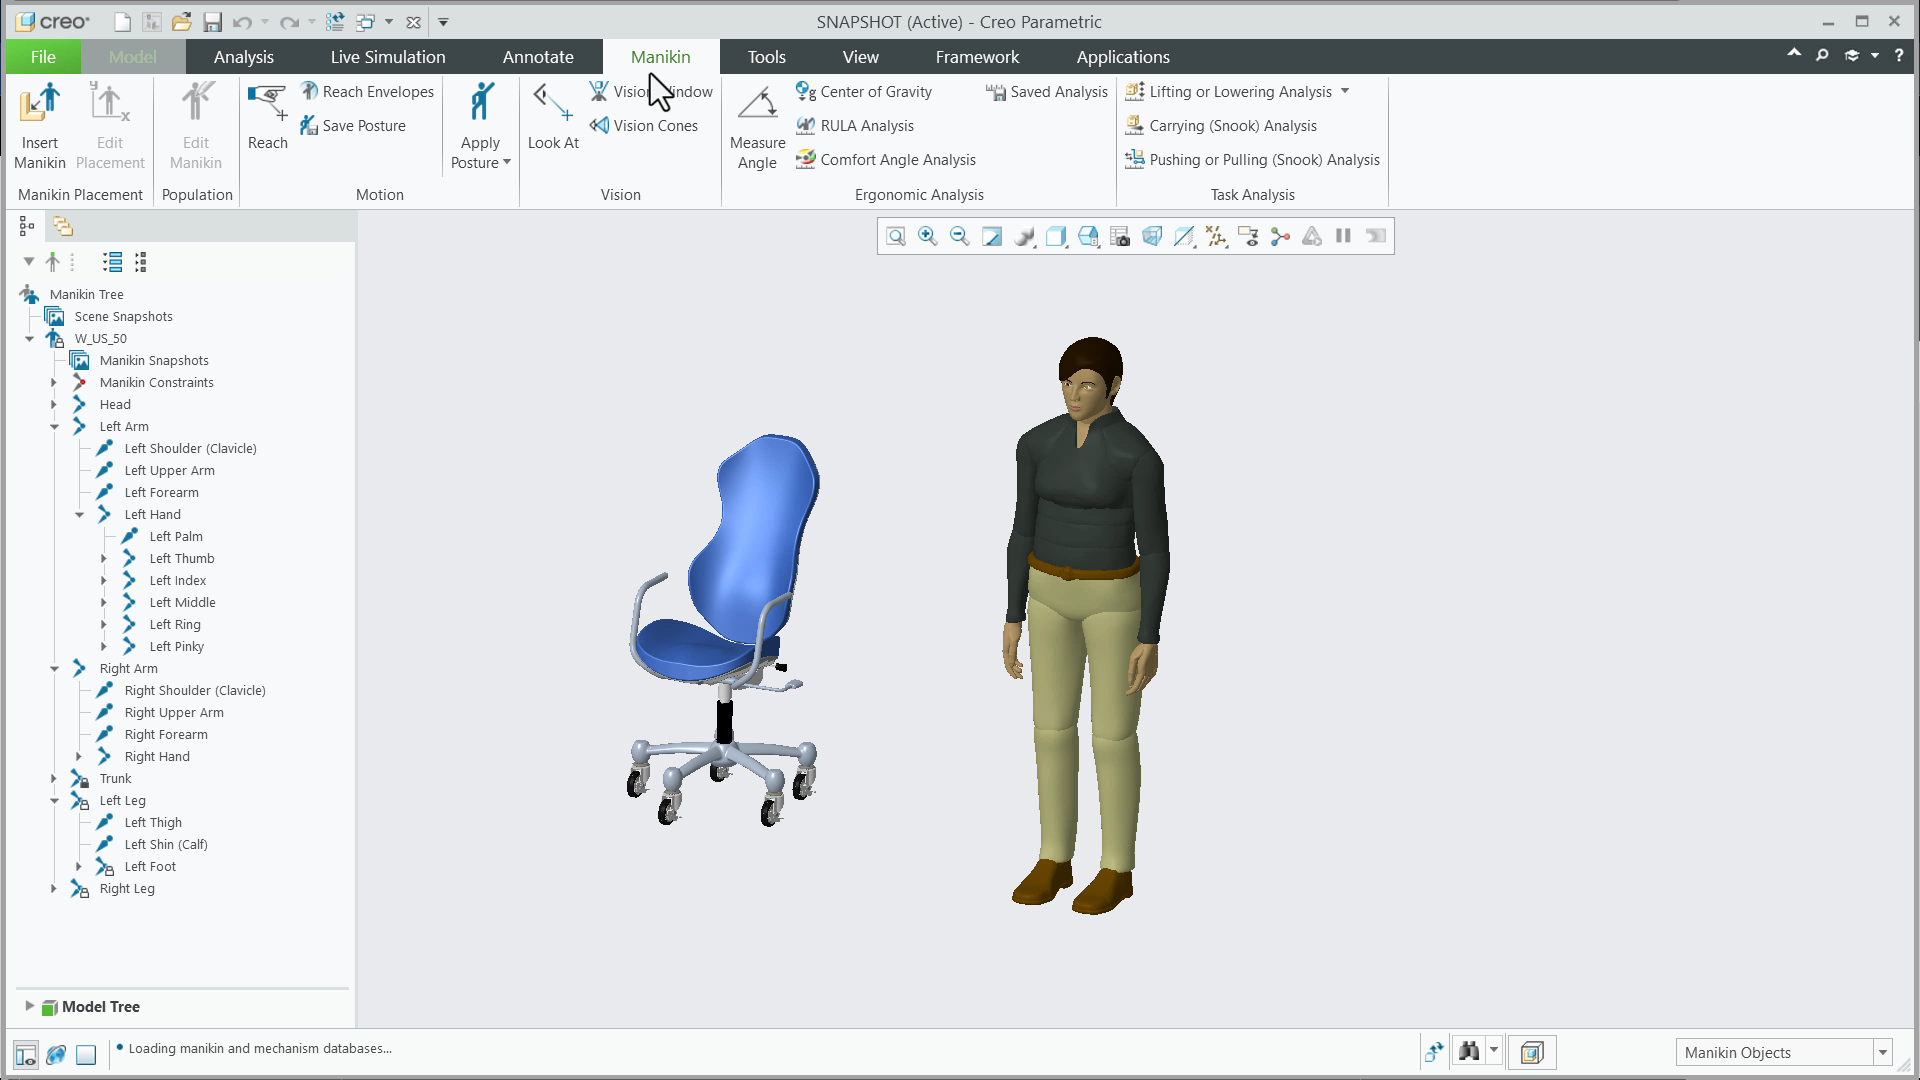
Task: Expand the Head tree node
Action: pyautogui.click(x=54, y=405)
